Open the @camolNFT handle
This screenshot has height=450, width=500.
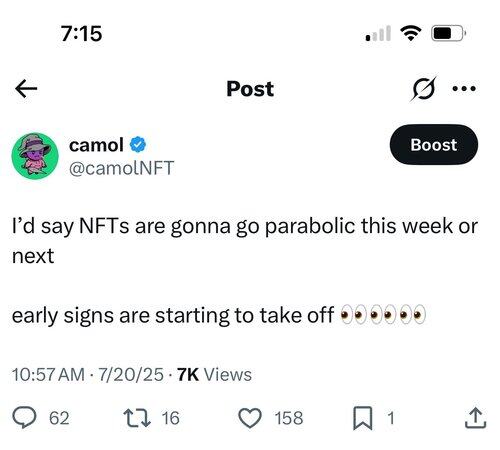pos(121,168)
